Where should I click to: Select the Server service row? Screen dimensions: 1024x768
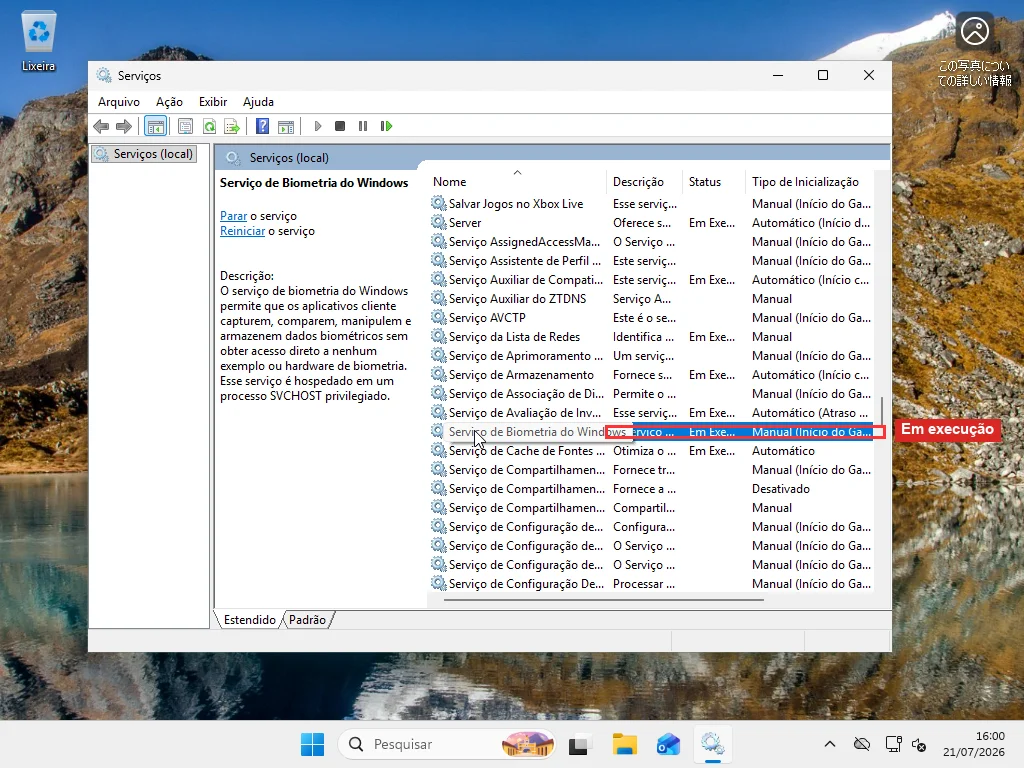pyautogui.click(x=651, y=223)
